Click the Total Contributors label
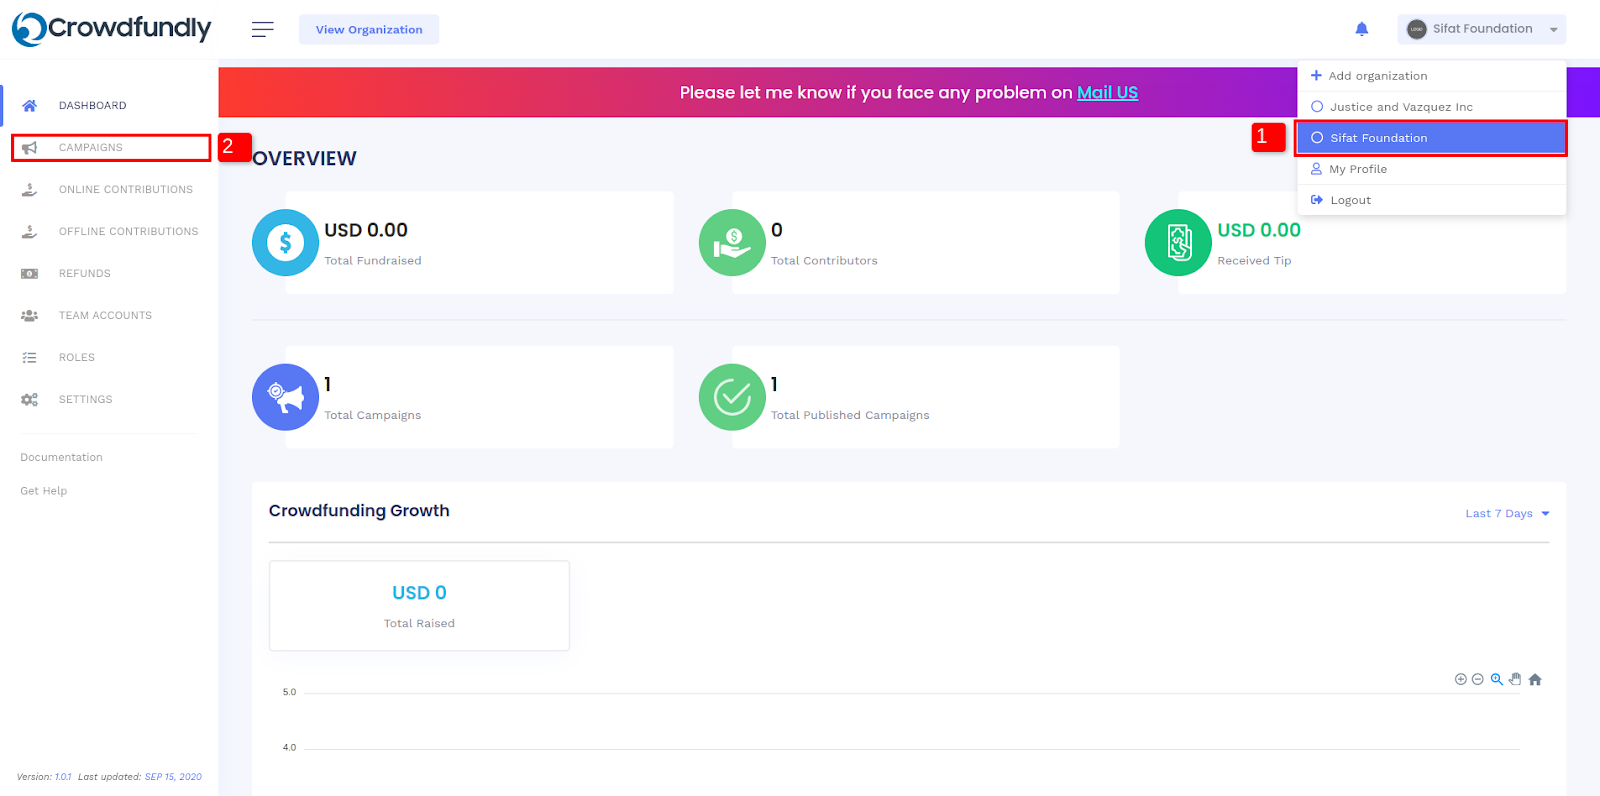 click(x=824, y=261)
